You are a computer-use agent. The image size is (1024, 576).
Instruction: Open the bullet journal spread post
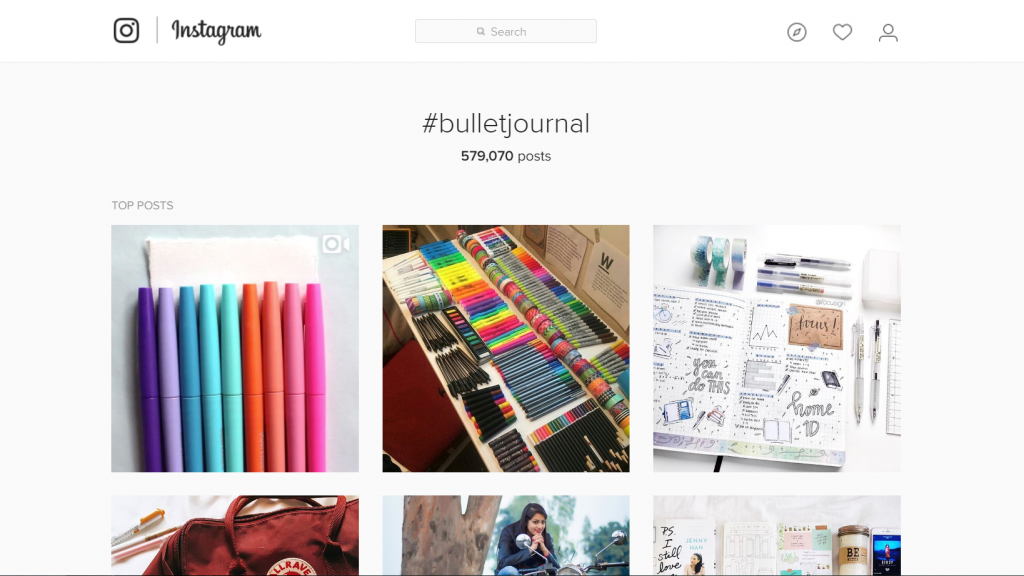click(777, 349)
